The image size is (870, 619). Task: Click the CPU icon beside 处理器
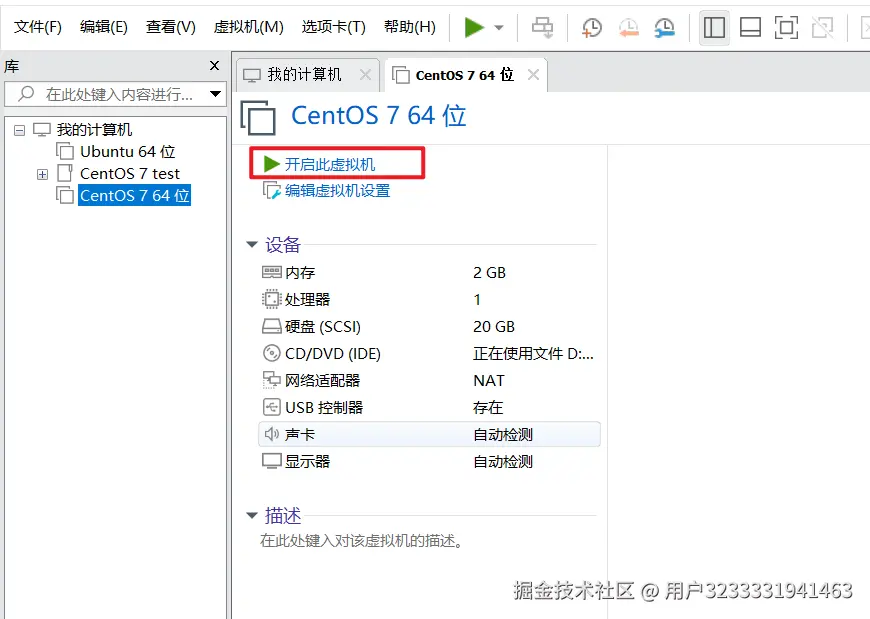271,299
